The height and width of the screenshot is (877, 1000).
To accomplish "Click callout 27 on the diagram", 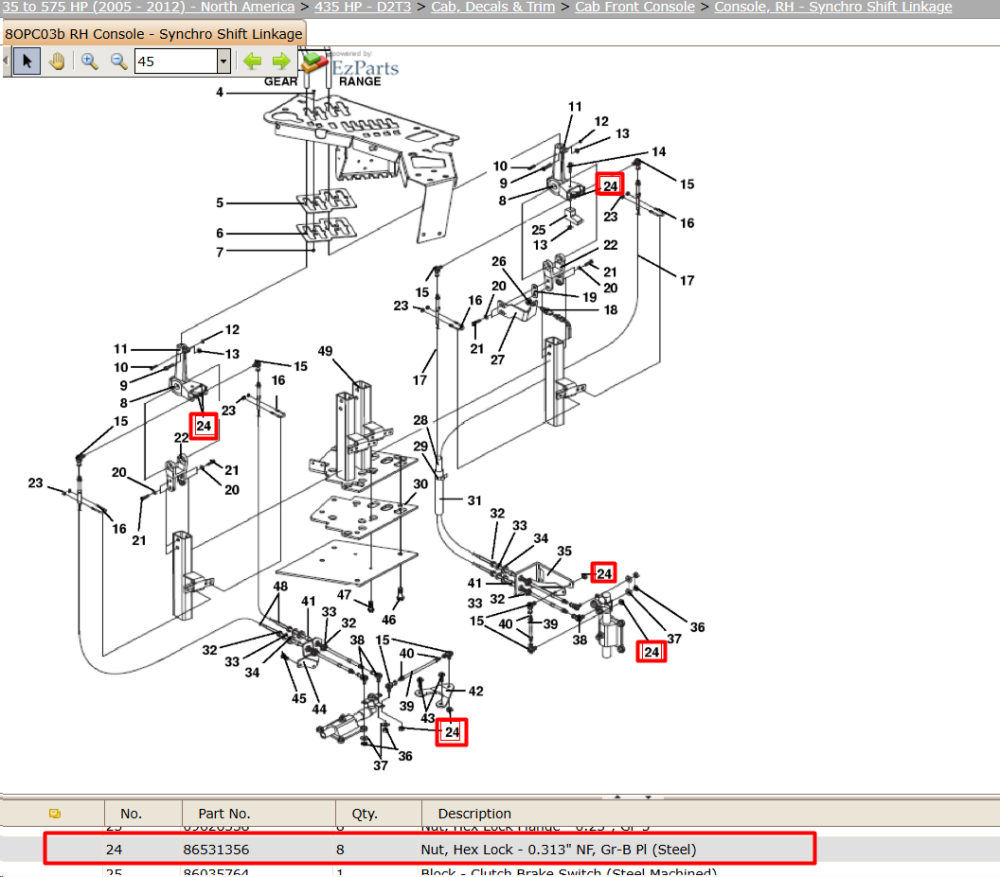I will pyautogui.click(x=497, y=360).
